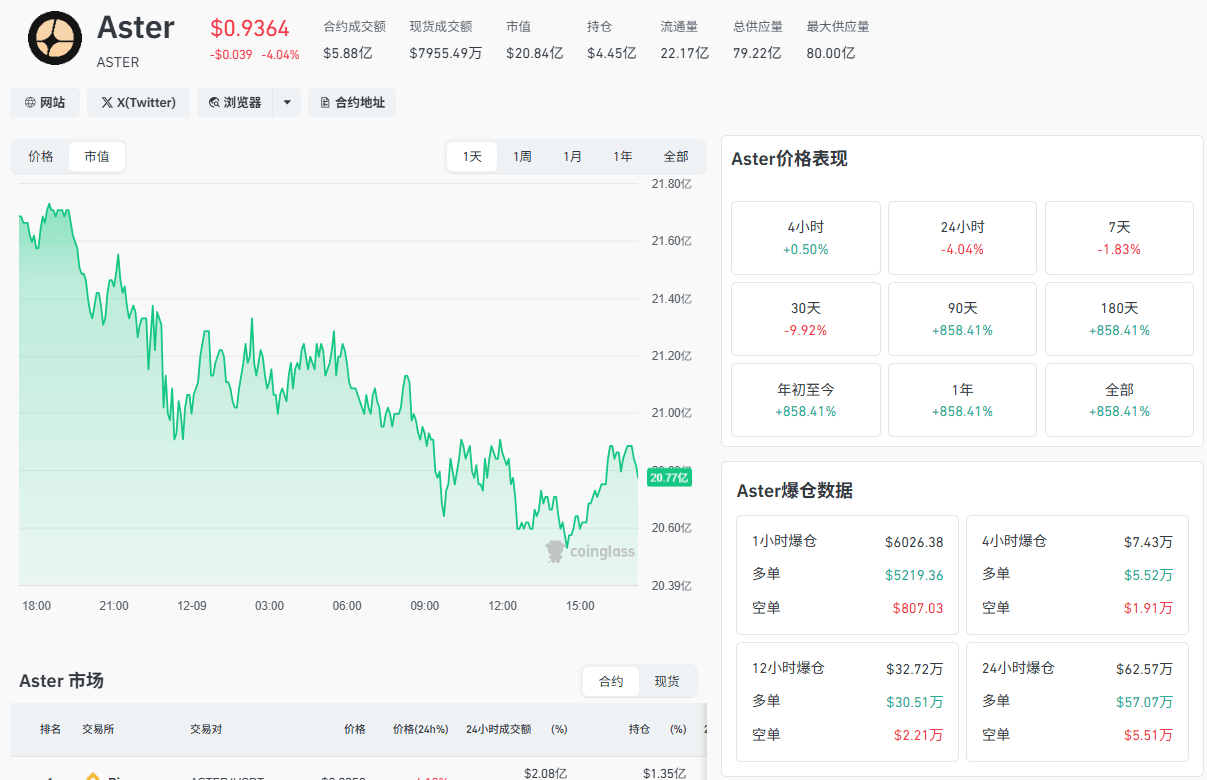The height and width of the screenshot is (780, 1207).
Task: Click 1小时 short liquidation $807.03
Action: pos(917,608)
